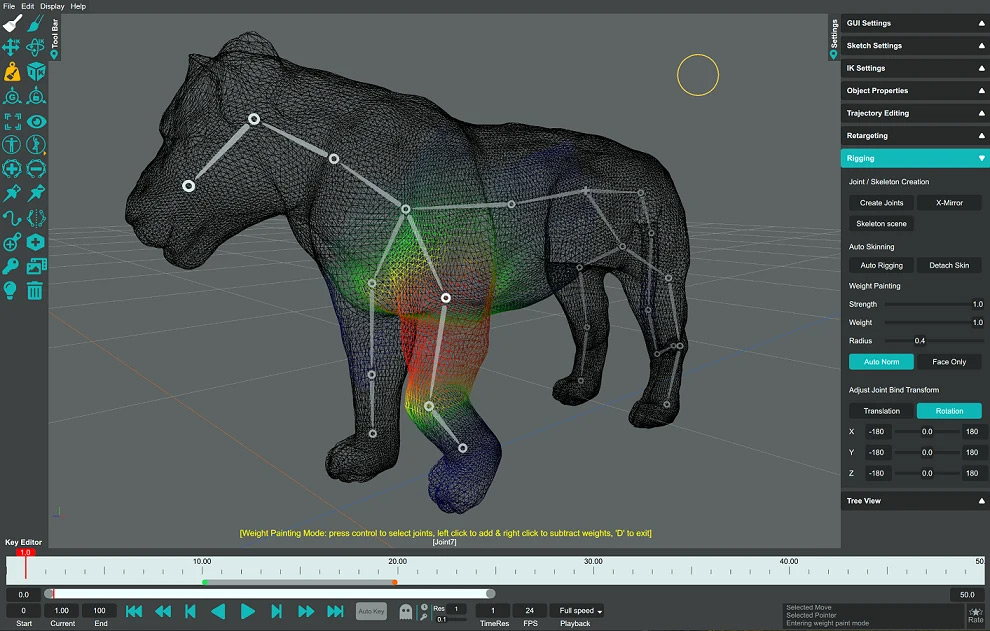Toggle the Auto Key button

(x=371, y=611)
